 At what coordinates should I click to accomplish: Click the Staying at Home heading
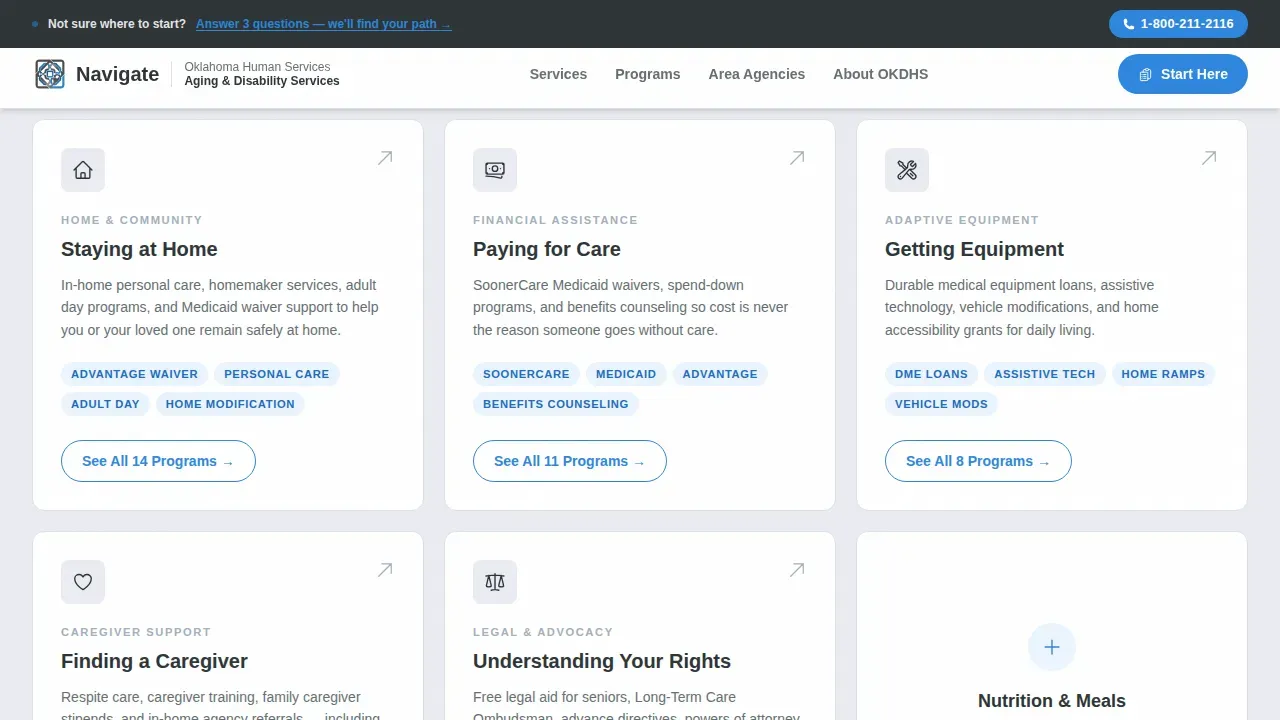139,249
